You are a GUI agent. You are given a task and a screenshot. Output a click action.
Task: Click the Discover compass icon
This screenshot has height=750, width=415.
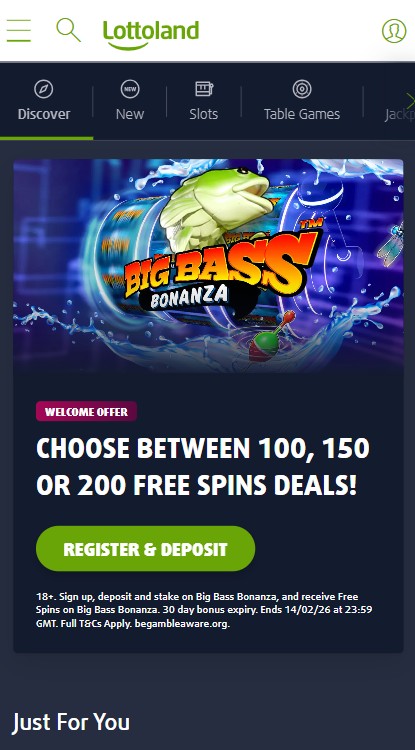(x=44, y=89)
